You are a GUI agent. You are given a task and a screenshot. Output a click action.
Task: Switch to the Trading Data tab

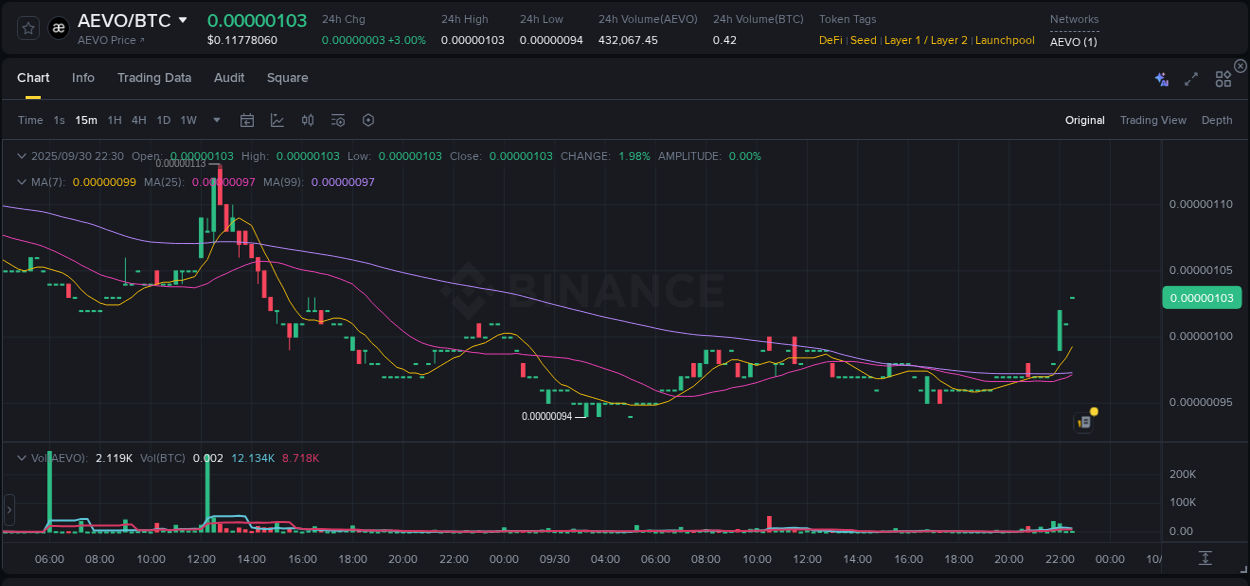tap(154, 78)
